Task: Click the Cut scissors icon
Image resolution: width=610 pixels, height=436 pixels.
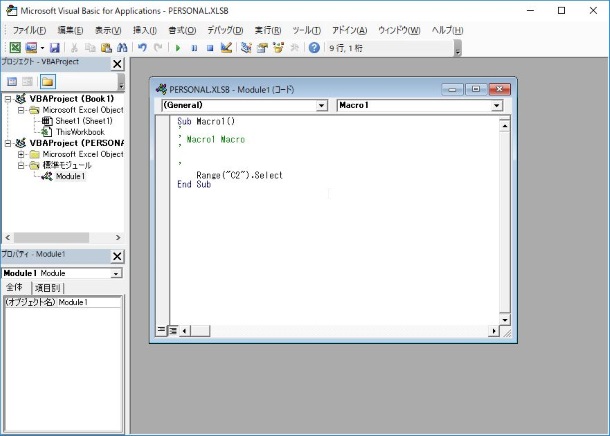Action: coord(74,47)
